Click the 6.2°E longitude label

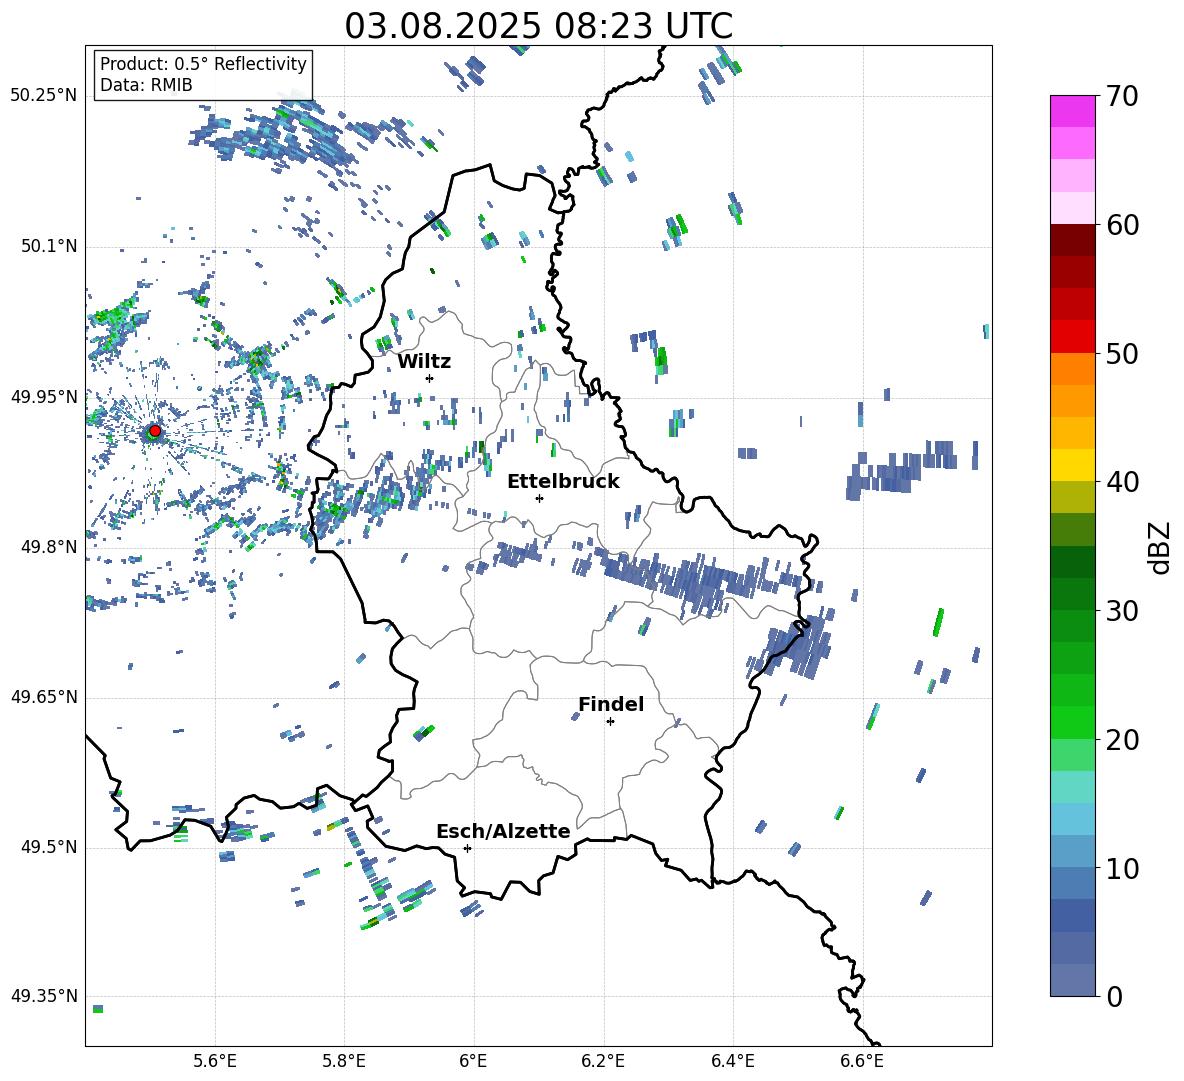[603, 1061]
